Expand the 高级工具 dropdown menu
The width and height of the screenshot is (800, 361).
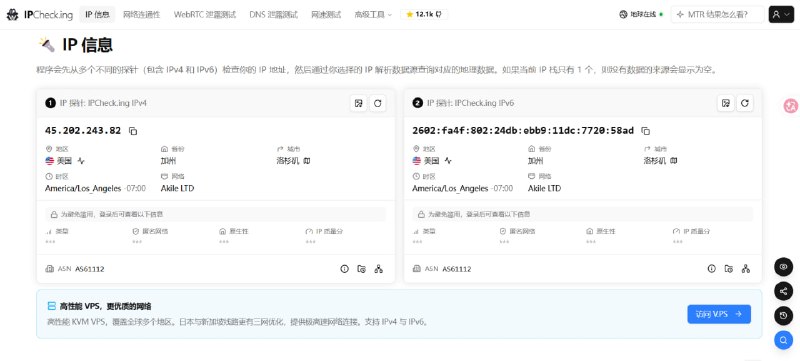(373, 15)
